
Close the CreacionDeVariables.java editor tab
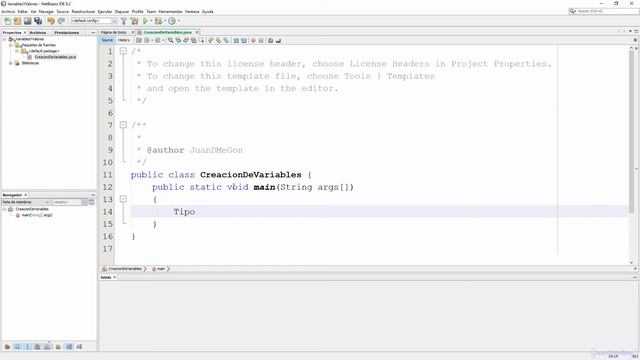click(197, 32)
